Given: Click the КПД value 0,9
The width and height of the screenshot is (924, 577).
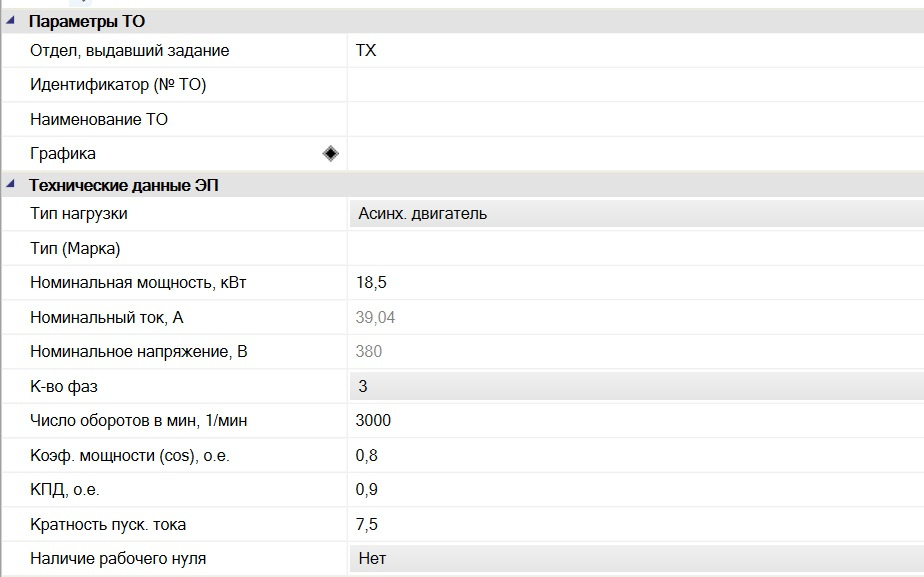Looking at the screenshot, I should tap(367, 489).
